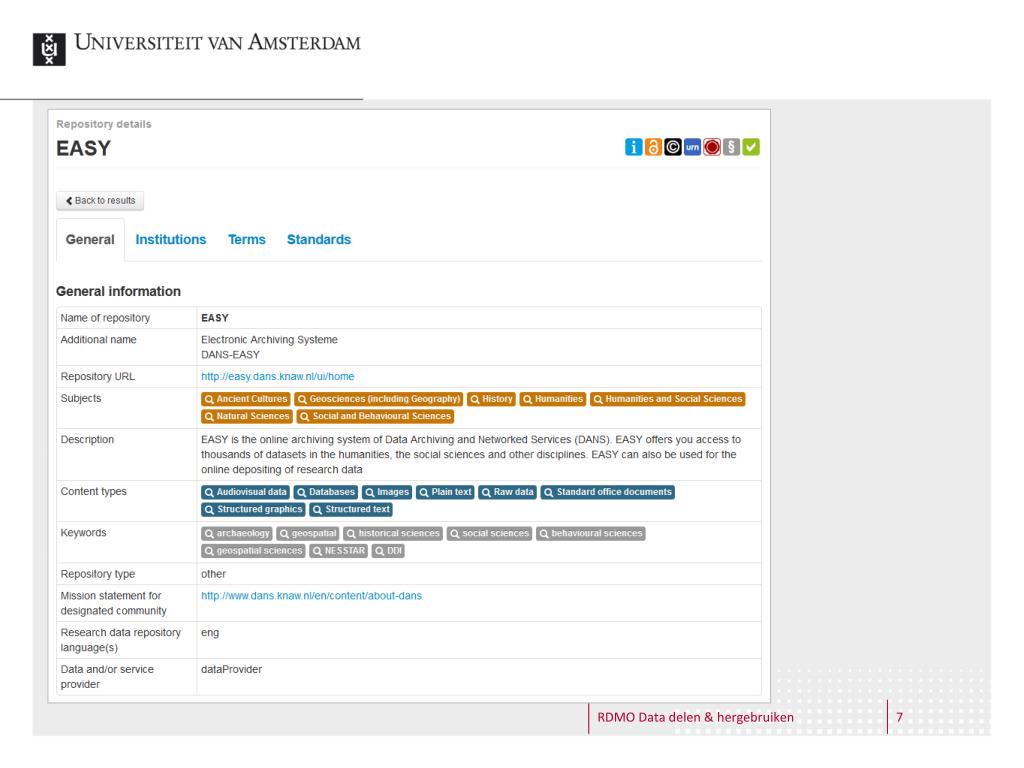Click the geospatial sciences keyword tag
The image size is (1024, 768).
point(253,551)
